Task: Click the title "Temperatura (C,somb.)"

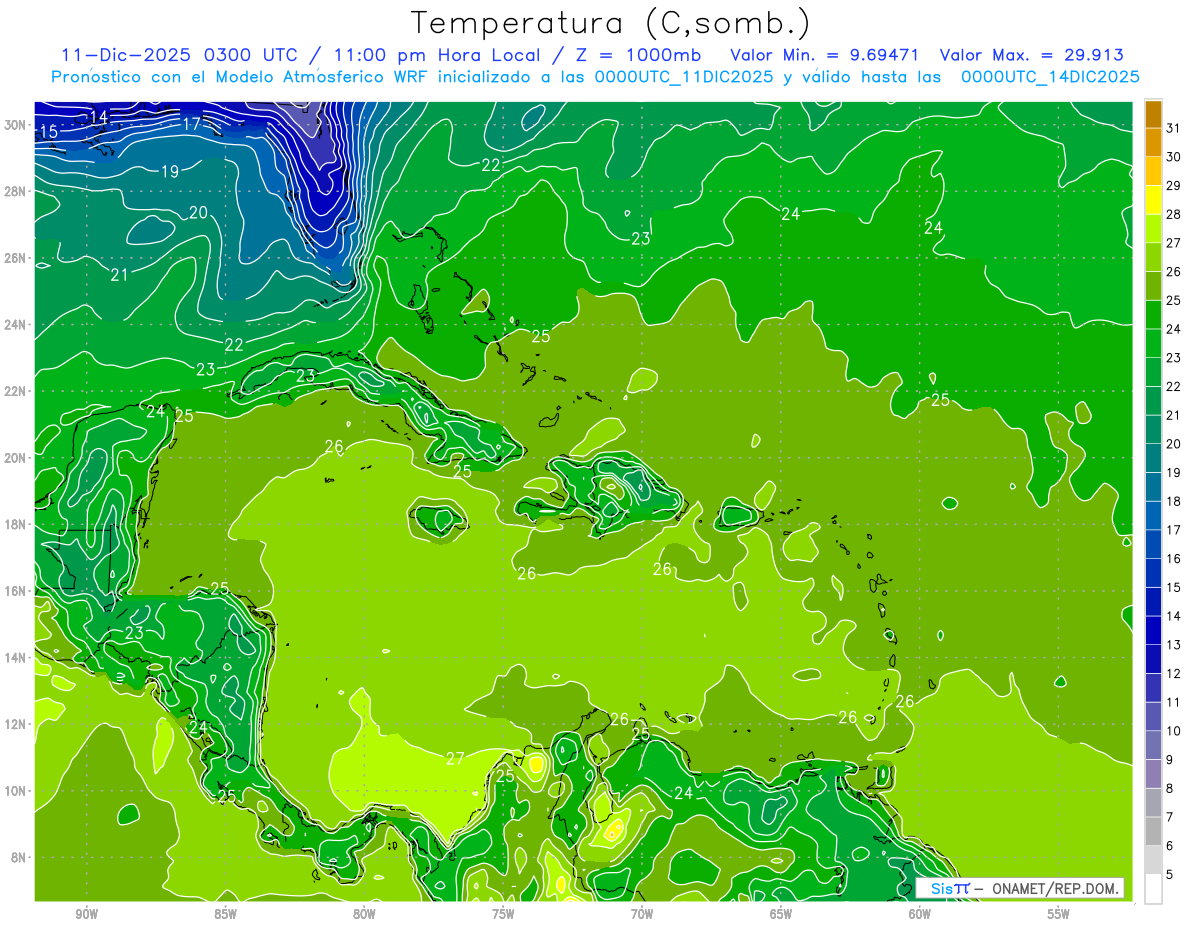Action: point(610,23)
